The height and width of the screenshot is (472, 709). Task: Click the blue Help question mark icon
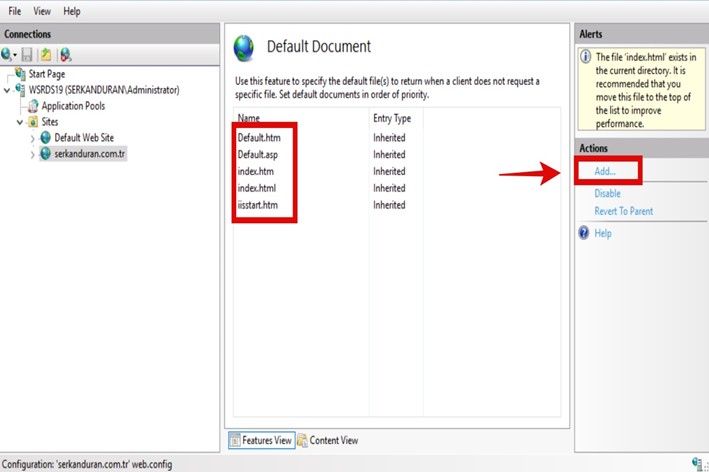[x=584, y=233]
